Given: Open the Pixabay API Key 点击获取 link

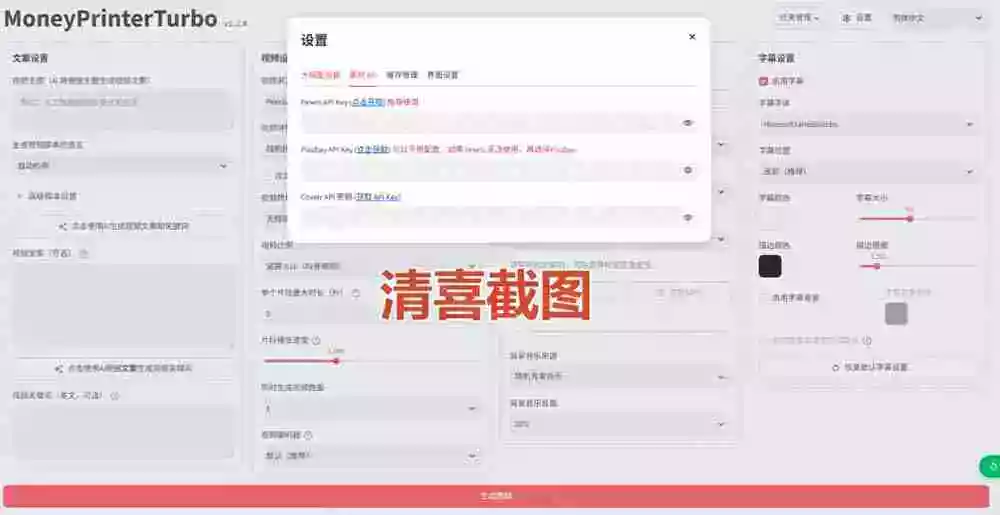Looking at the screenshot, I should click(373, 150).
